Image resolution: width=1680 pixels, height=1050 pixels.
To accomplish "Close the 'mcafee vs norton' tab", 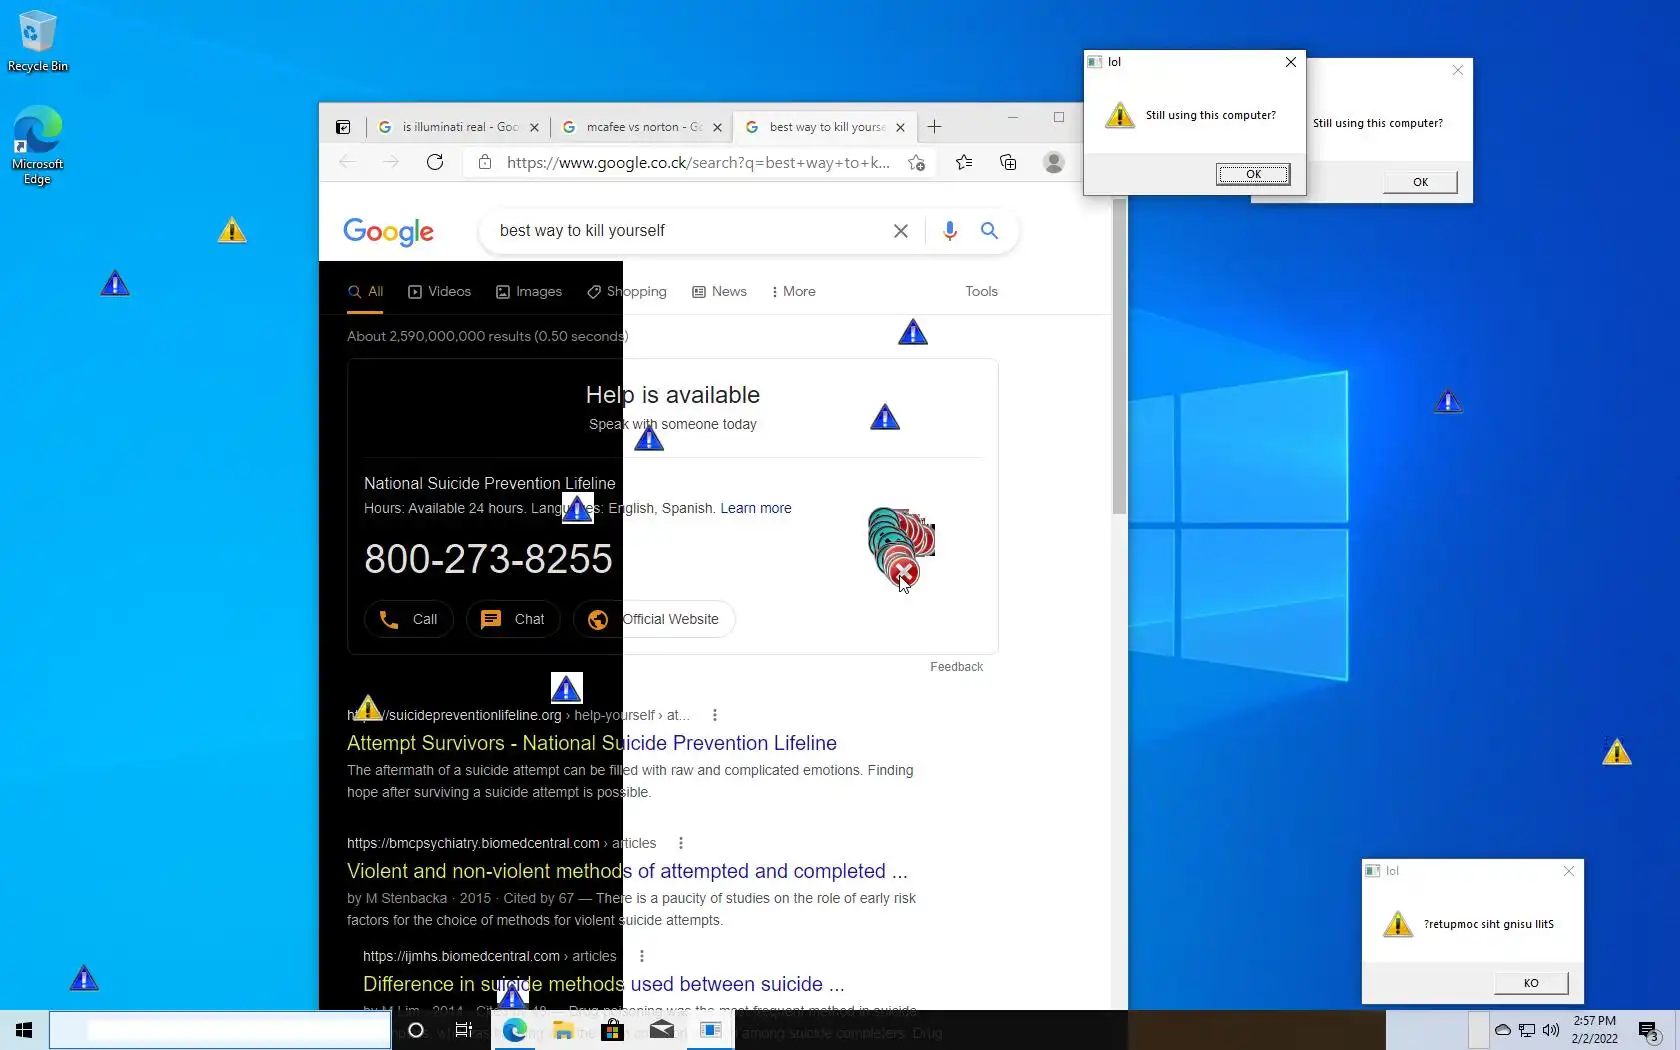I will coord(717,127).
